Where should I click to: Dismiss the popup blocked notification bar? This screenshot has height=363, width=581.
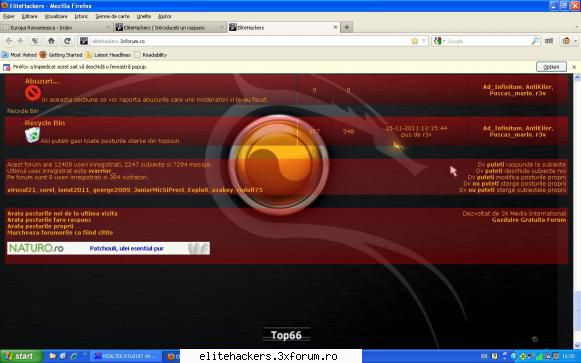pos(574,67)
